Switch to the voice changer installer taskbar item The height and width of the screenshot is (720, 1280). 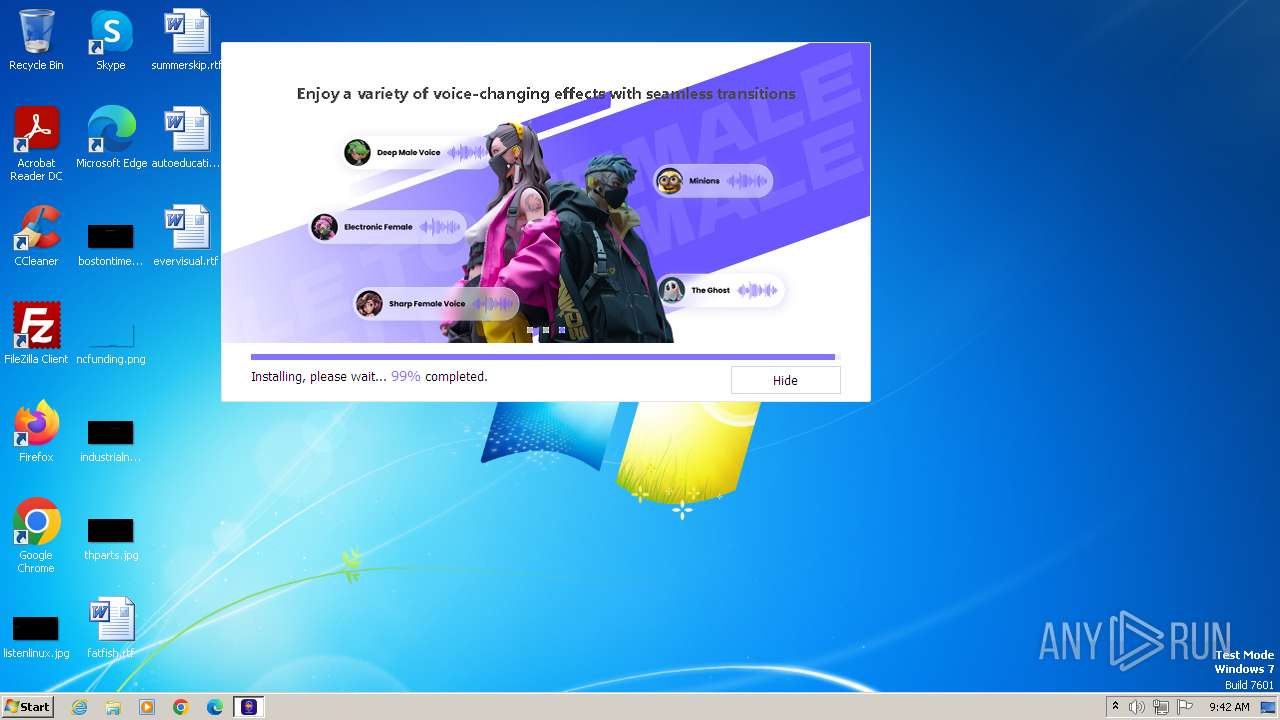(x=249, y=707)
